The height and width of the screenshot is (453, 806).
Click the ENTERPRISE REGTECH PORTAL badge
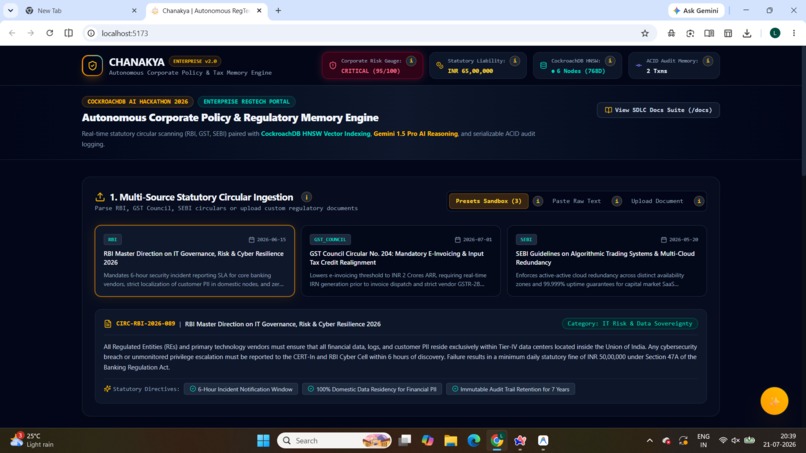coord(246,101)
